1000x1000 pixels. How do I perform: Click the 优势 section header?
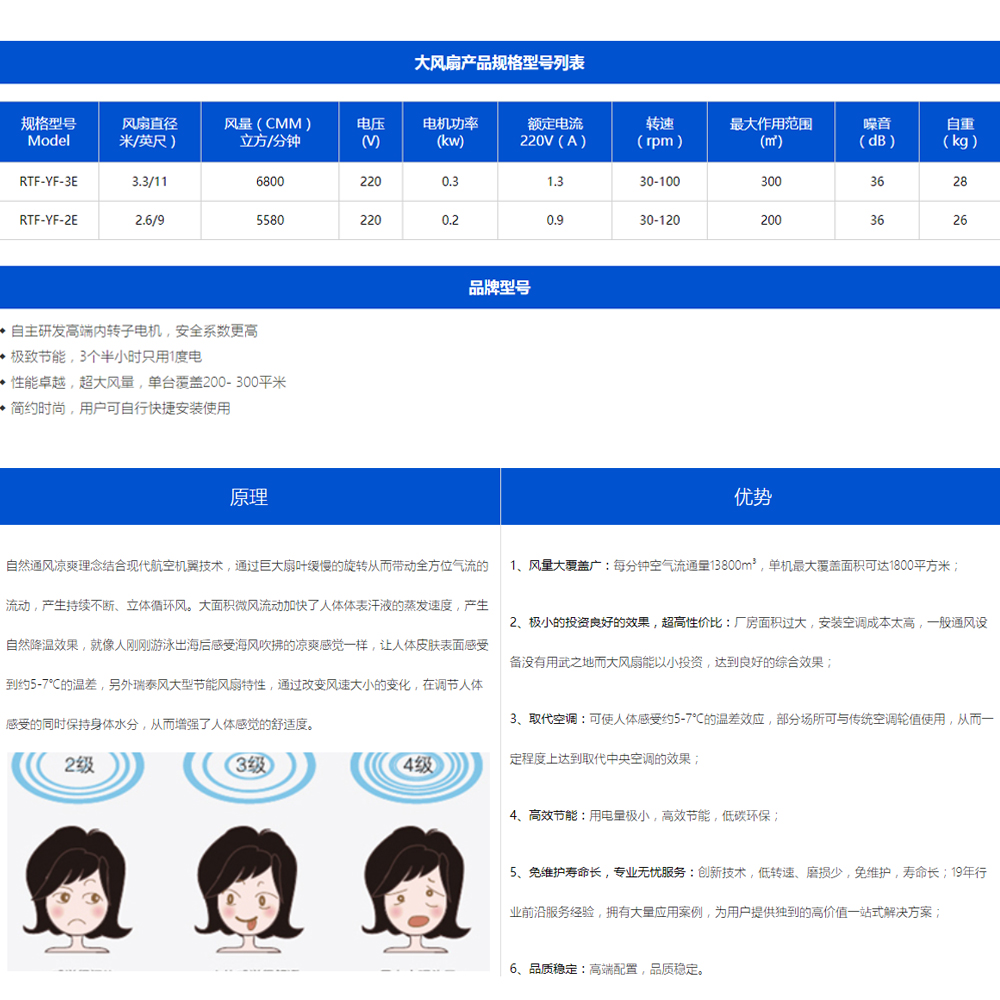click(751, 497)
